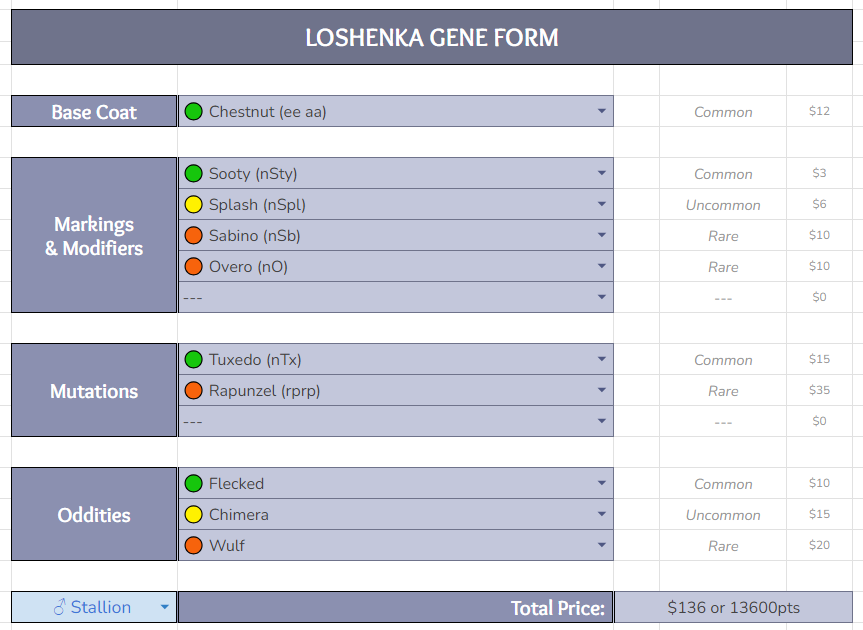The image size is (863, 630).
Task: Select the Total Price value cell
Action: 733,607
